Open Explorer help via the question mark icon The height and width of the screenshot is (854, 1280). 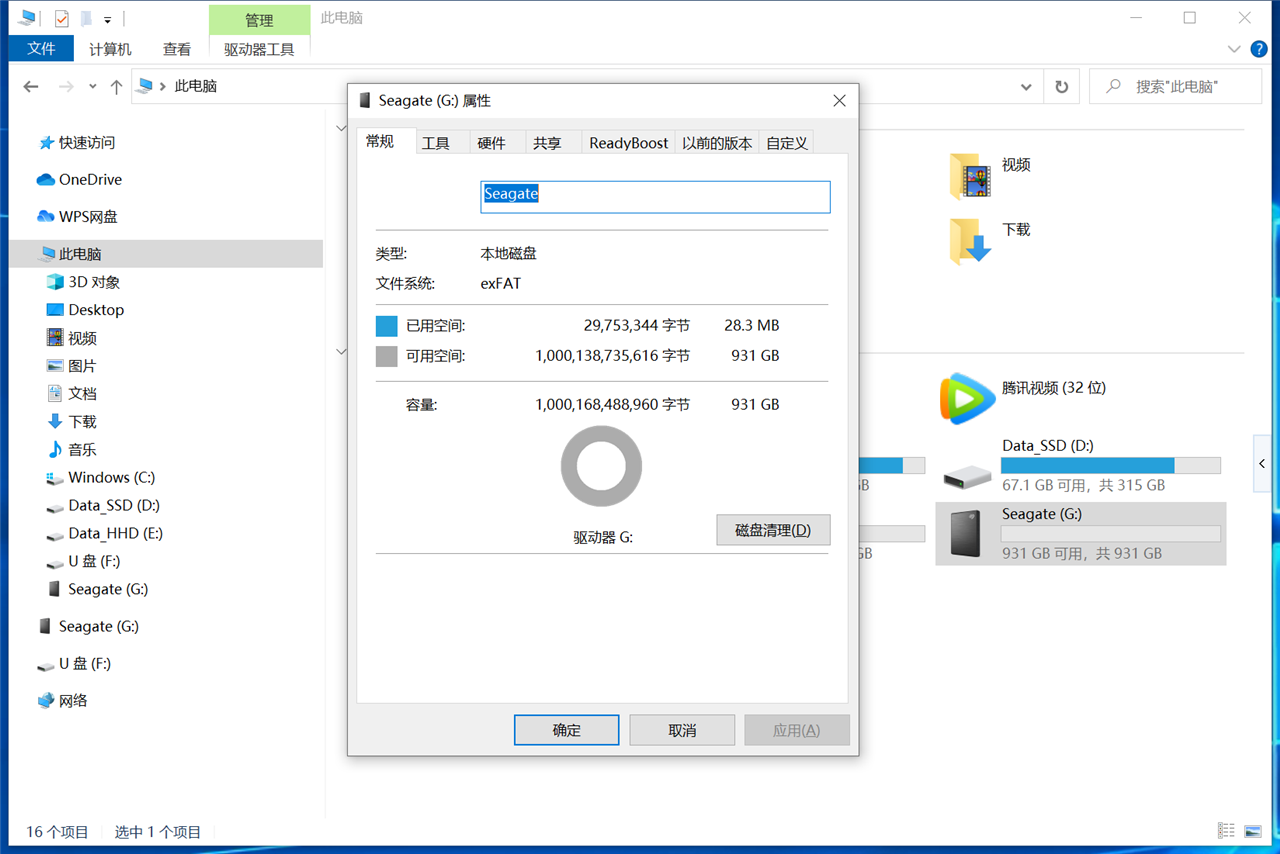coord(1259,49)
